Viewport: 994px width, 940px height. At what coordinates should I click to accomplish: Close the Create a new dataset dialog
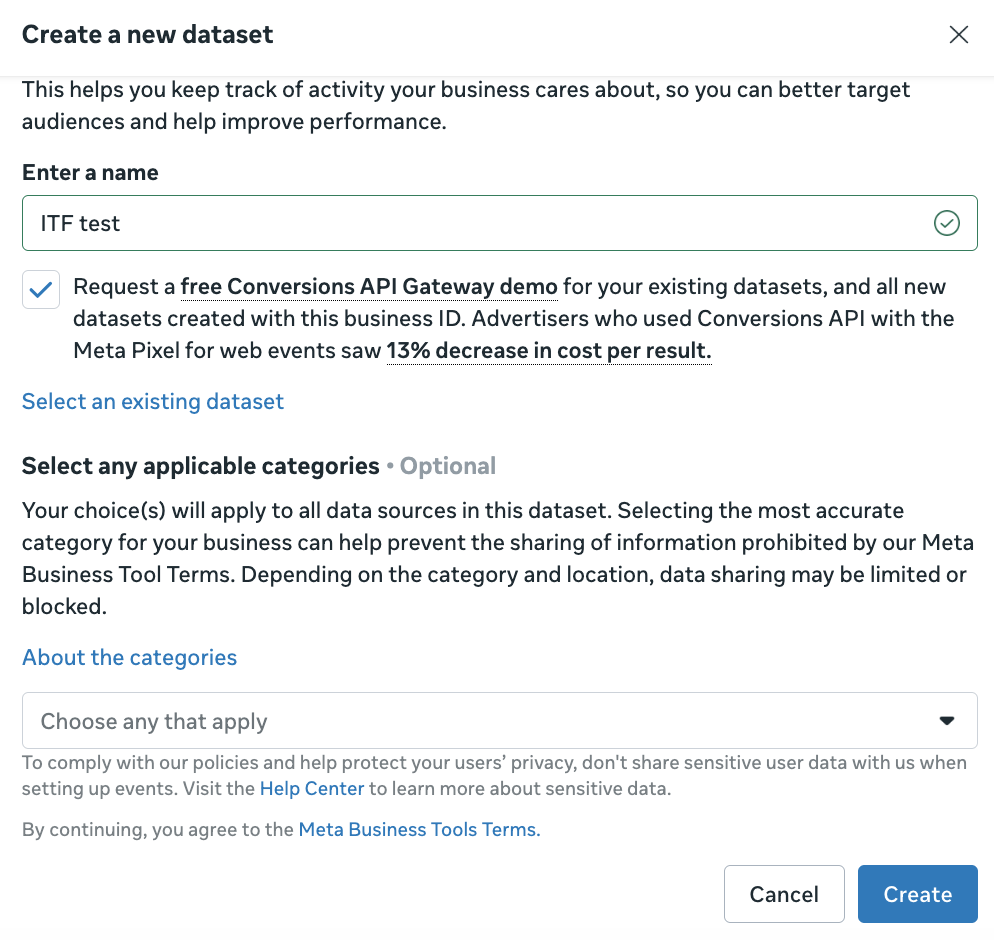958,35
